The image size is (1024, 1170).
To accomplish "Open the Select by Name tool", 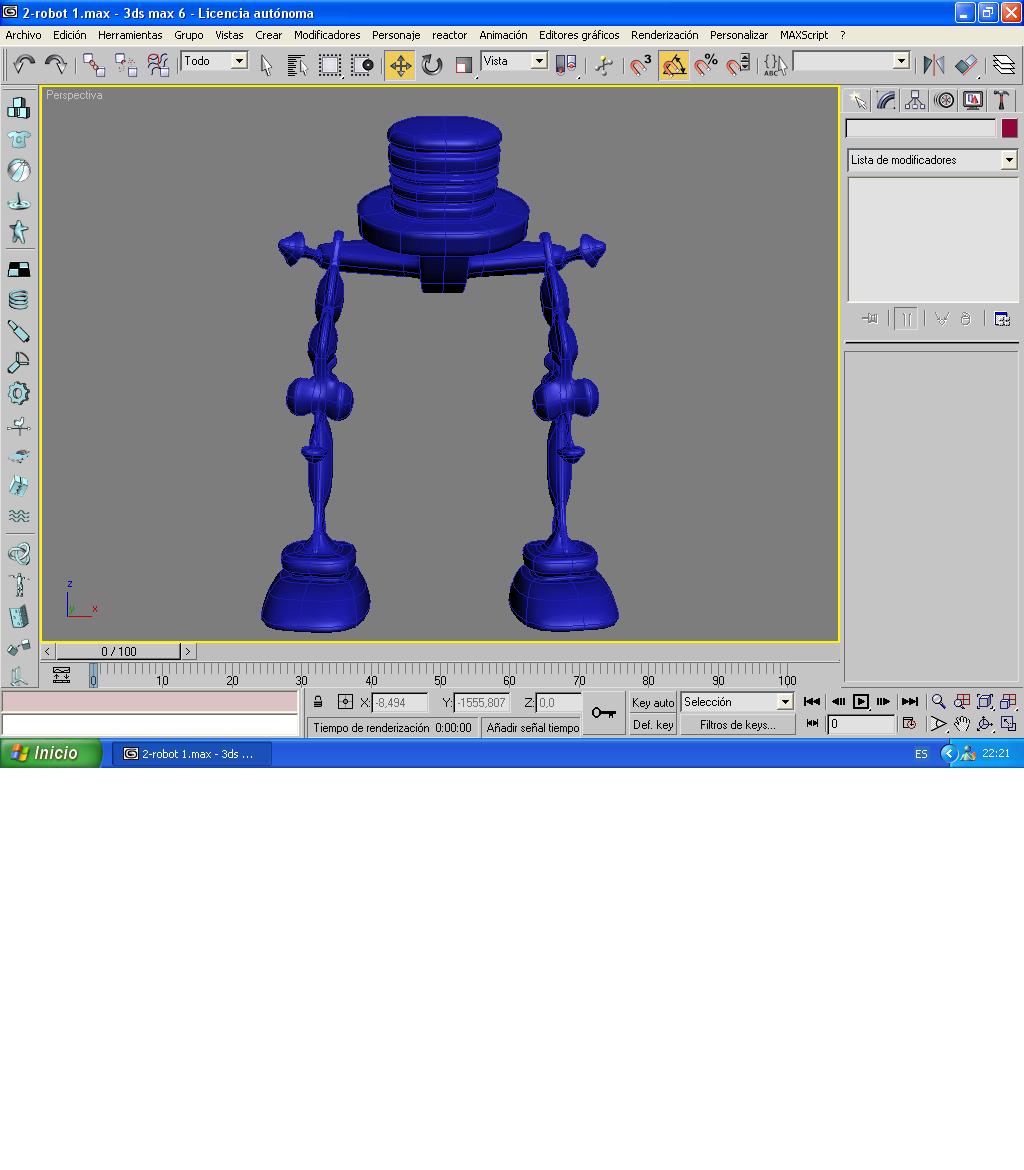I will [x=297, y=65].
